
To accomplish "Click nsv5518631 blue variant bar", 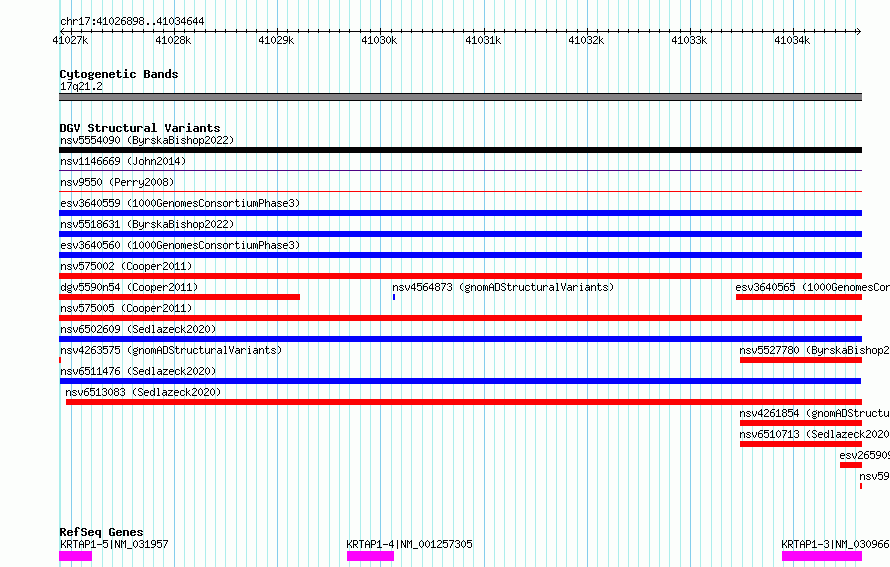I will click(x=460, y=234).
